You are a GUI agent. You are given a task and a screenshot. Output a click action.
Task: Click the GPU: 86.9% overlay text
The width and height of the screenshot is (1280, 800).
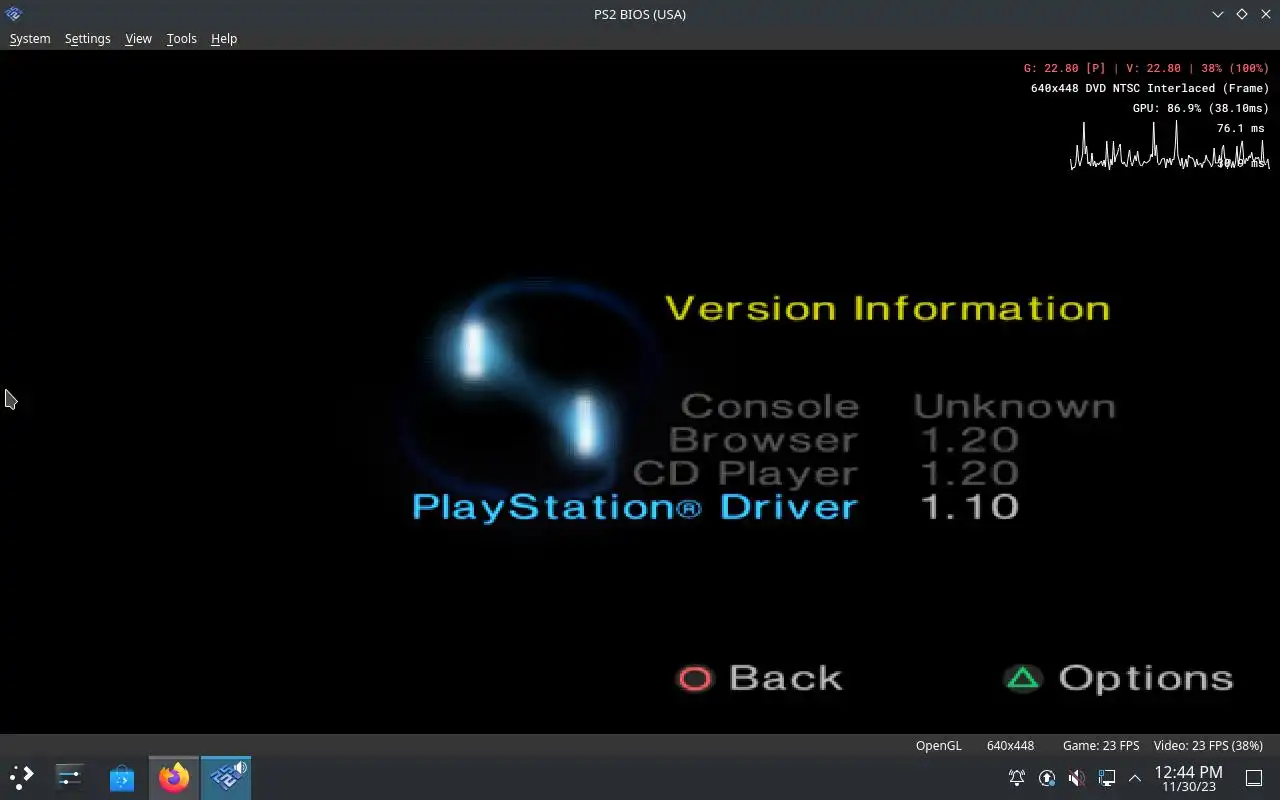pos(1200,108)
